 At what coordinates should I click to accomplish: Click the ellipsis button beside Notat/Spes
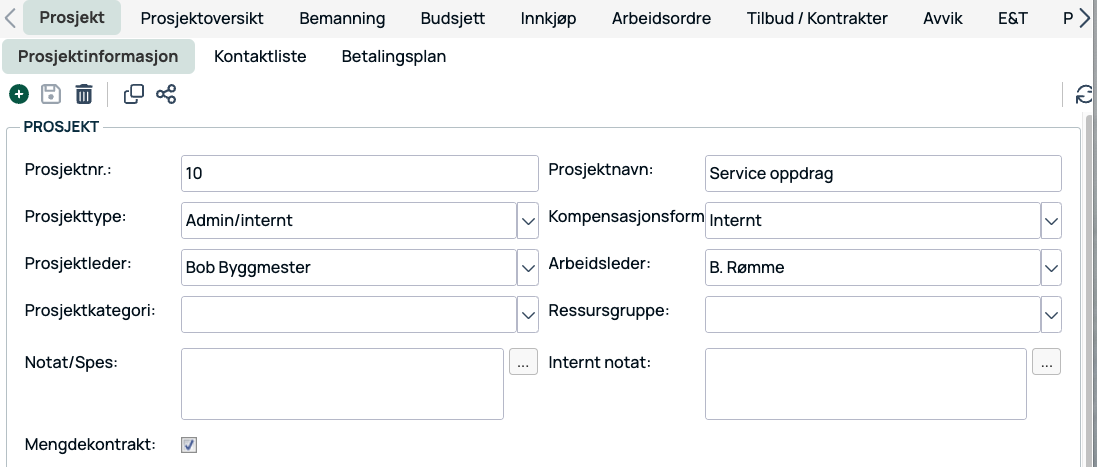tap(523, 362)
